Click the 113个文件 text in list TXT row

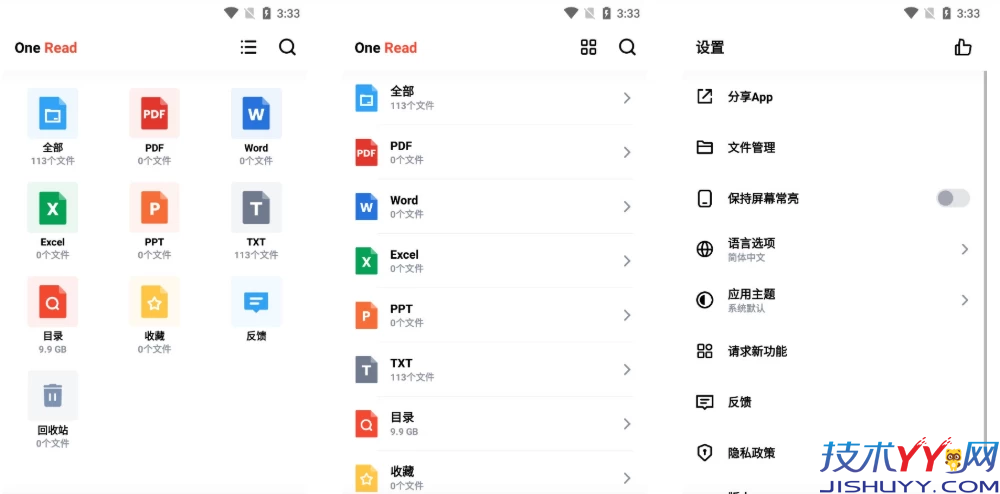pos(412,377)
